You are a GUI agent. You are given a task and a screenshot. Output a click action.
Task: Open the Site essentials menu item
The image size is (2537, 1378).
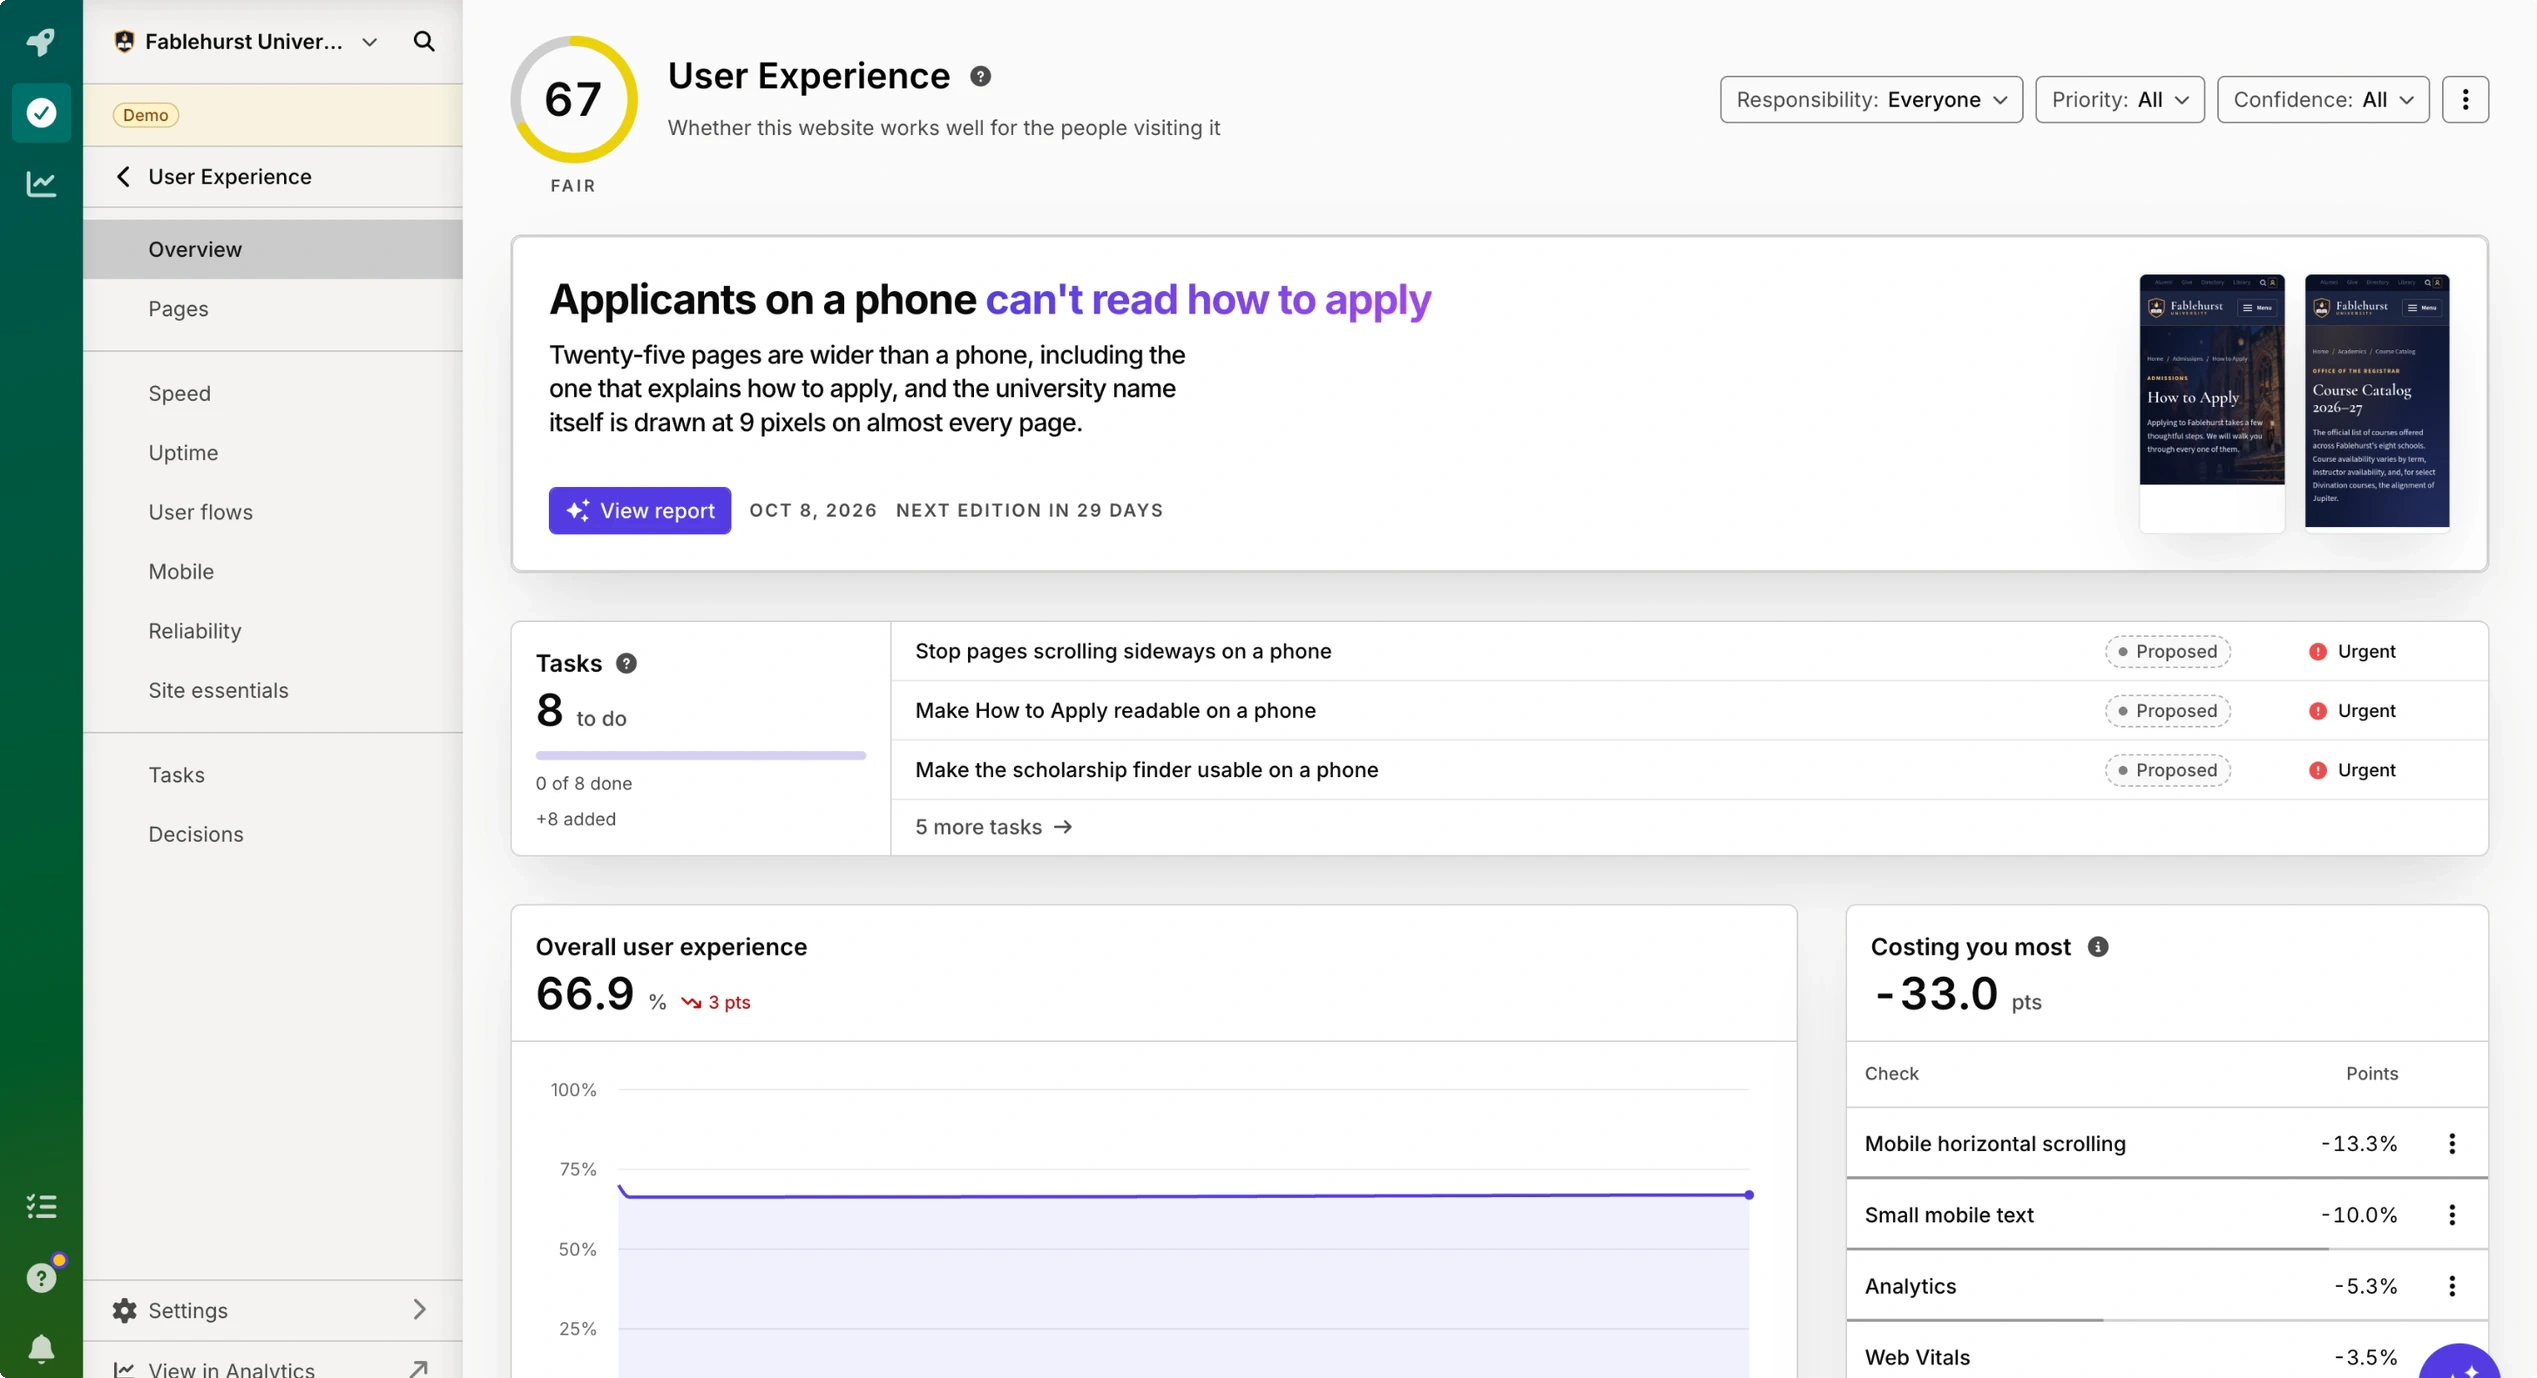(273, 690)
